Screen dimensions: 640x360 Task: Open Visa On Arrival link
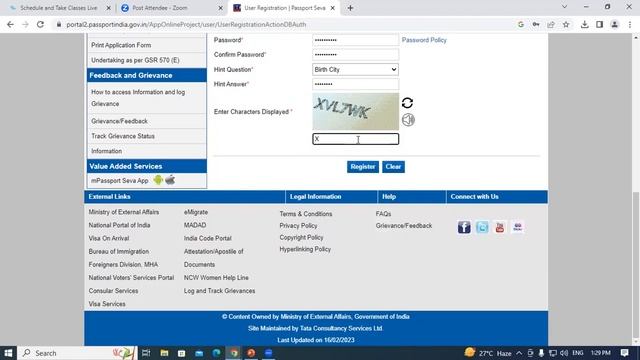coord(109,238)
